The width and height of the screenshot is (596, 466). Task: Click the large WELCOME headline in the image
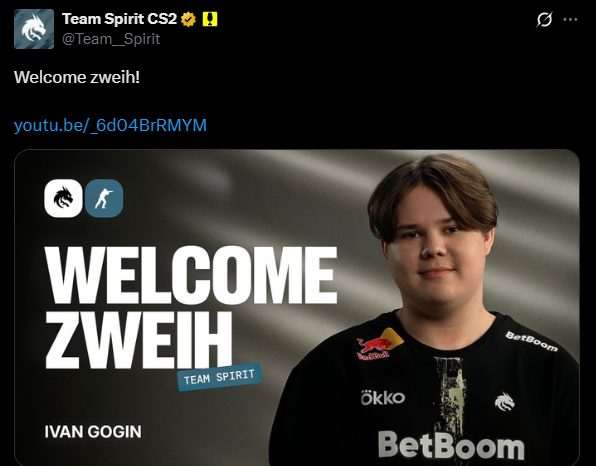[191, 276]
